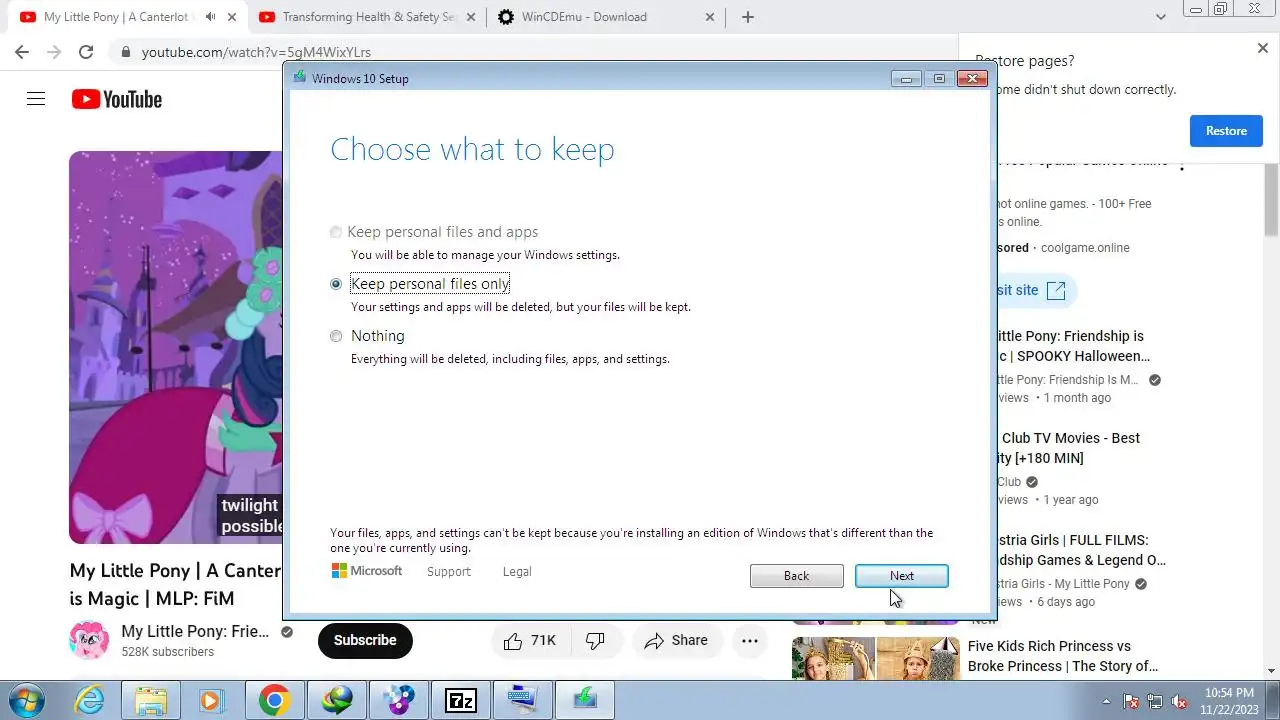Click the Back button in Windows Setup
1280x720 pixels.
click(796, 576)
